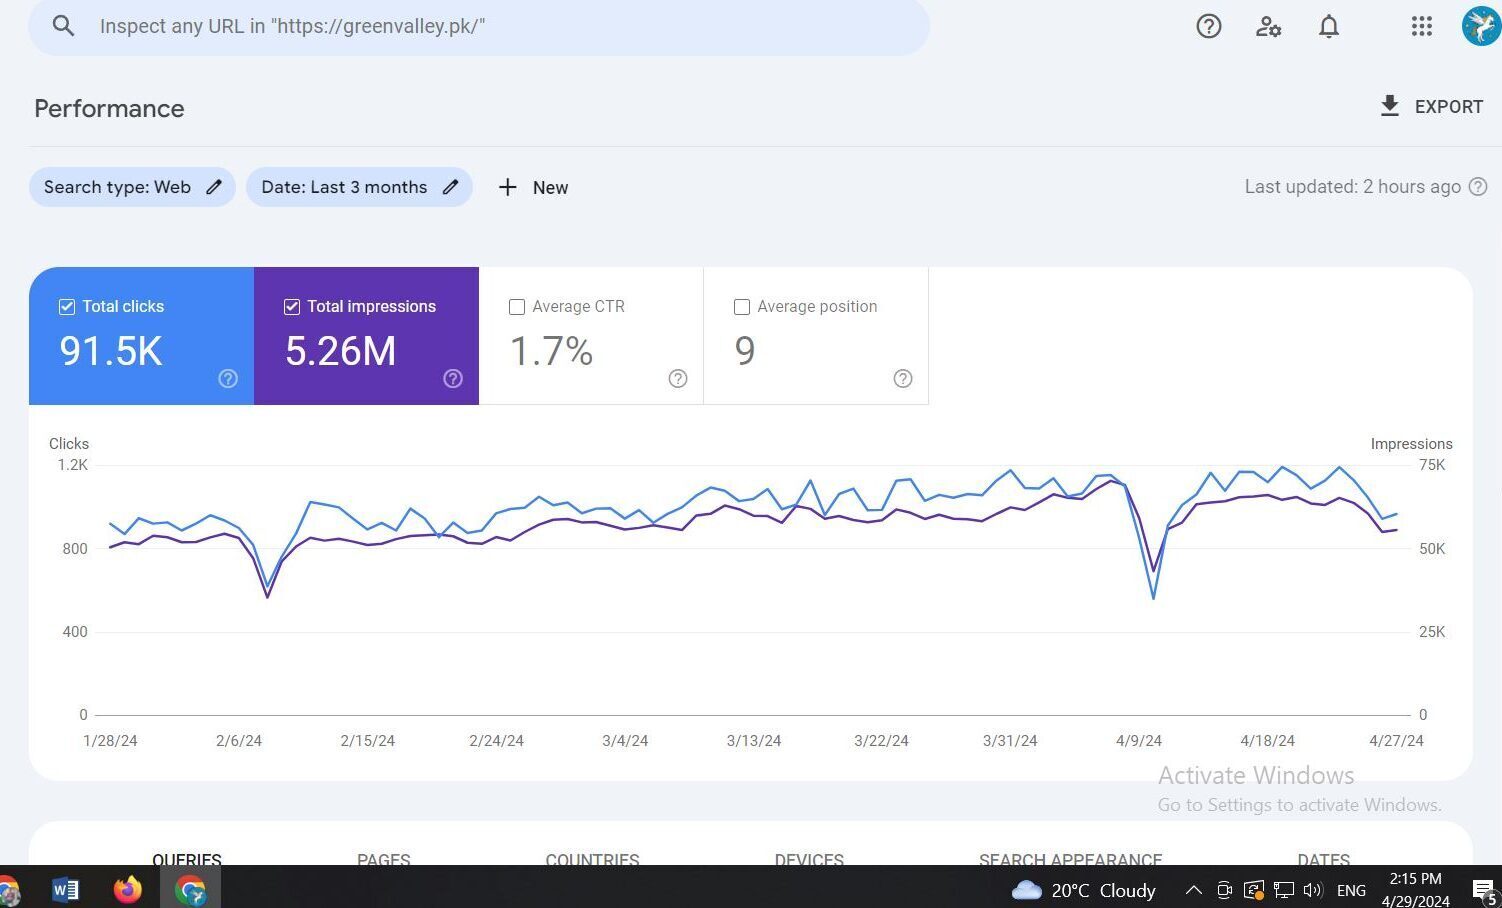Click the 1.7% average CTR value
This screenshot has width=1502, height=908.
(x=552, y=351)
